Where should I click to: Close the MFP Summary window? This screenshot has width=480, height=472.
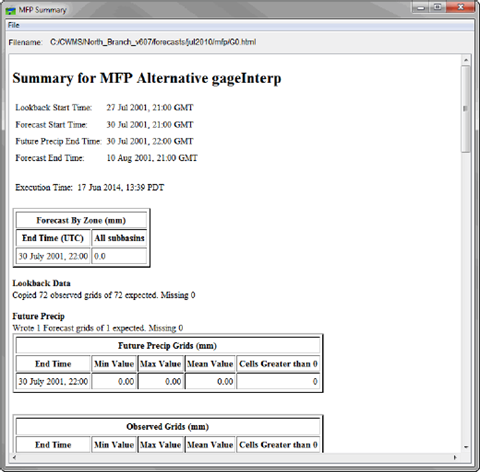460,7
